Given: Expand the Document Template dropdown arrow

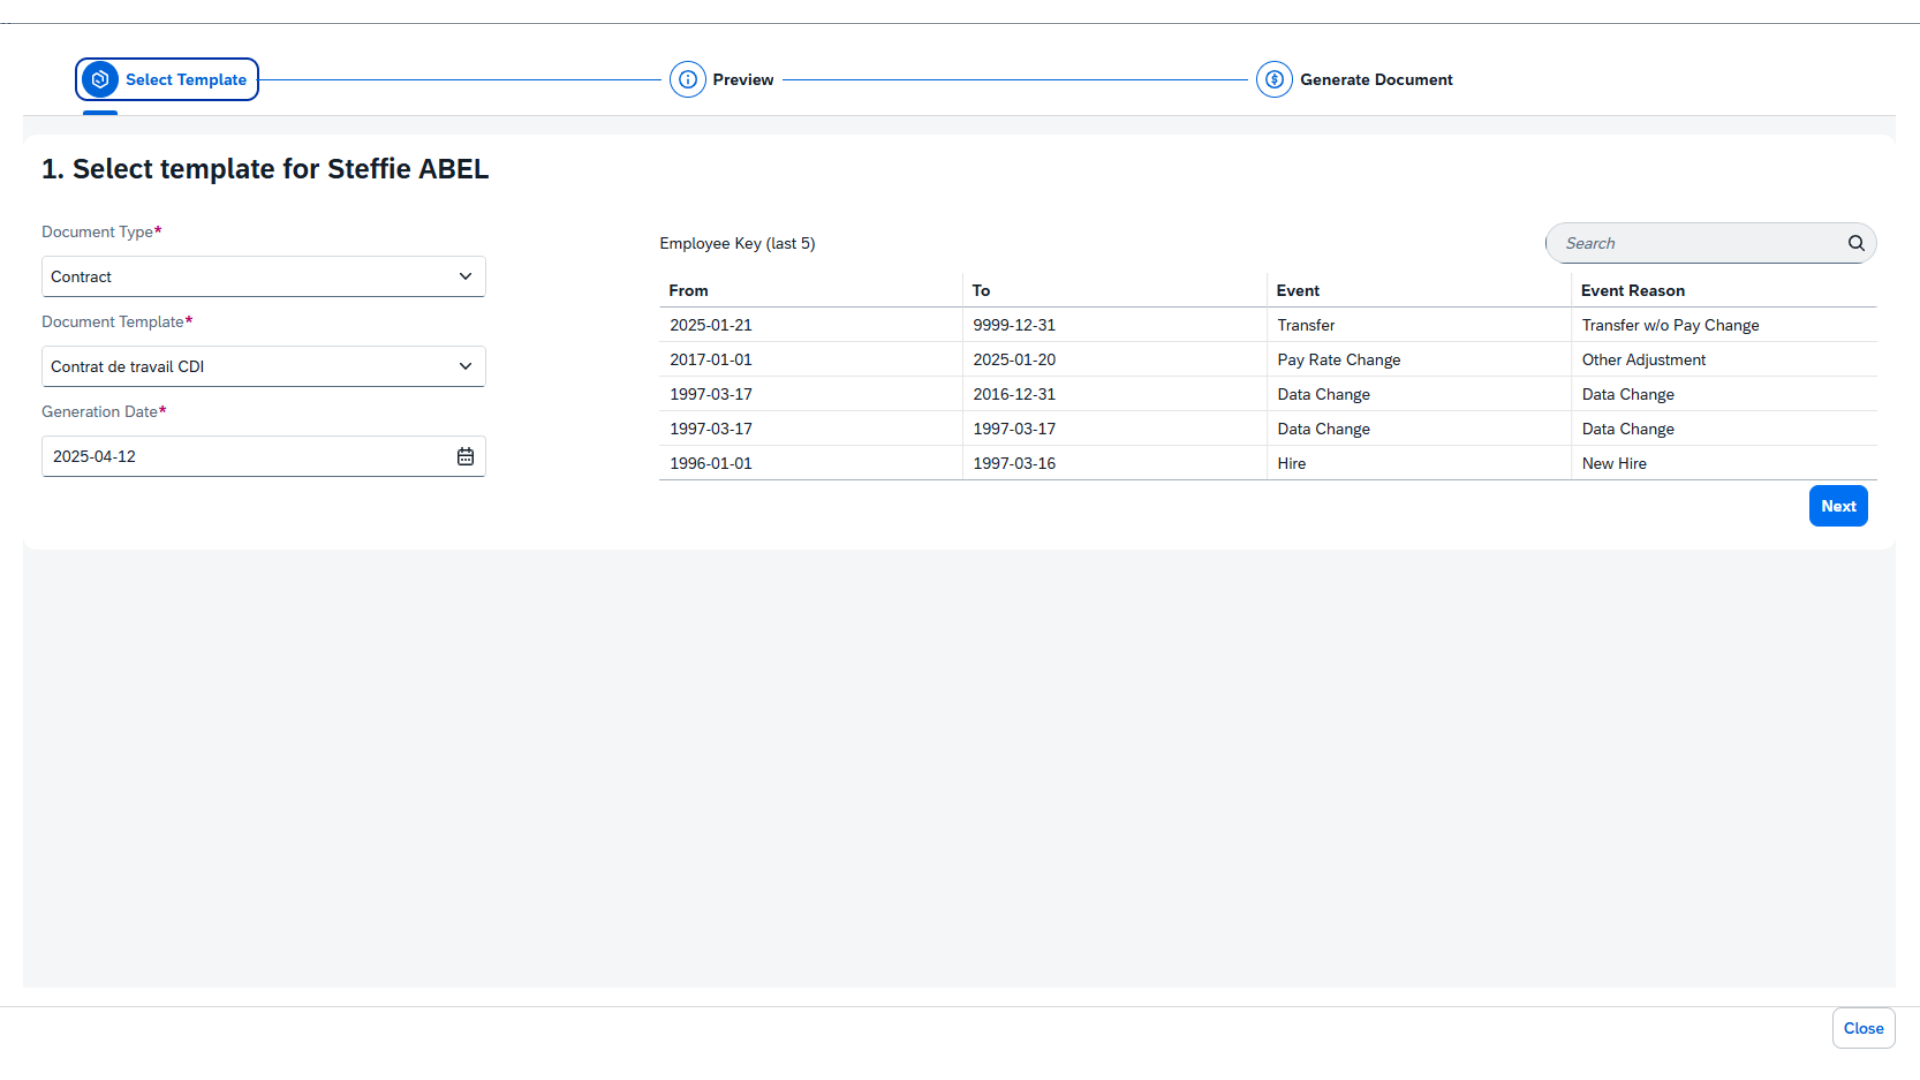Looking at the screenshot, I should pos(465,366).
